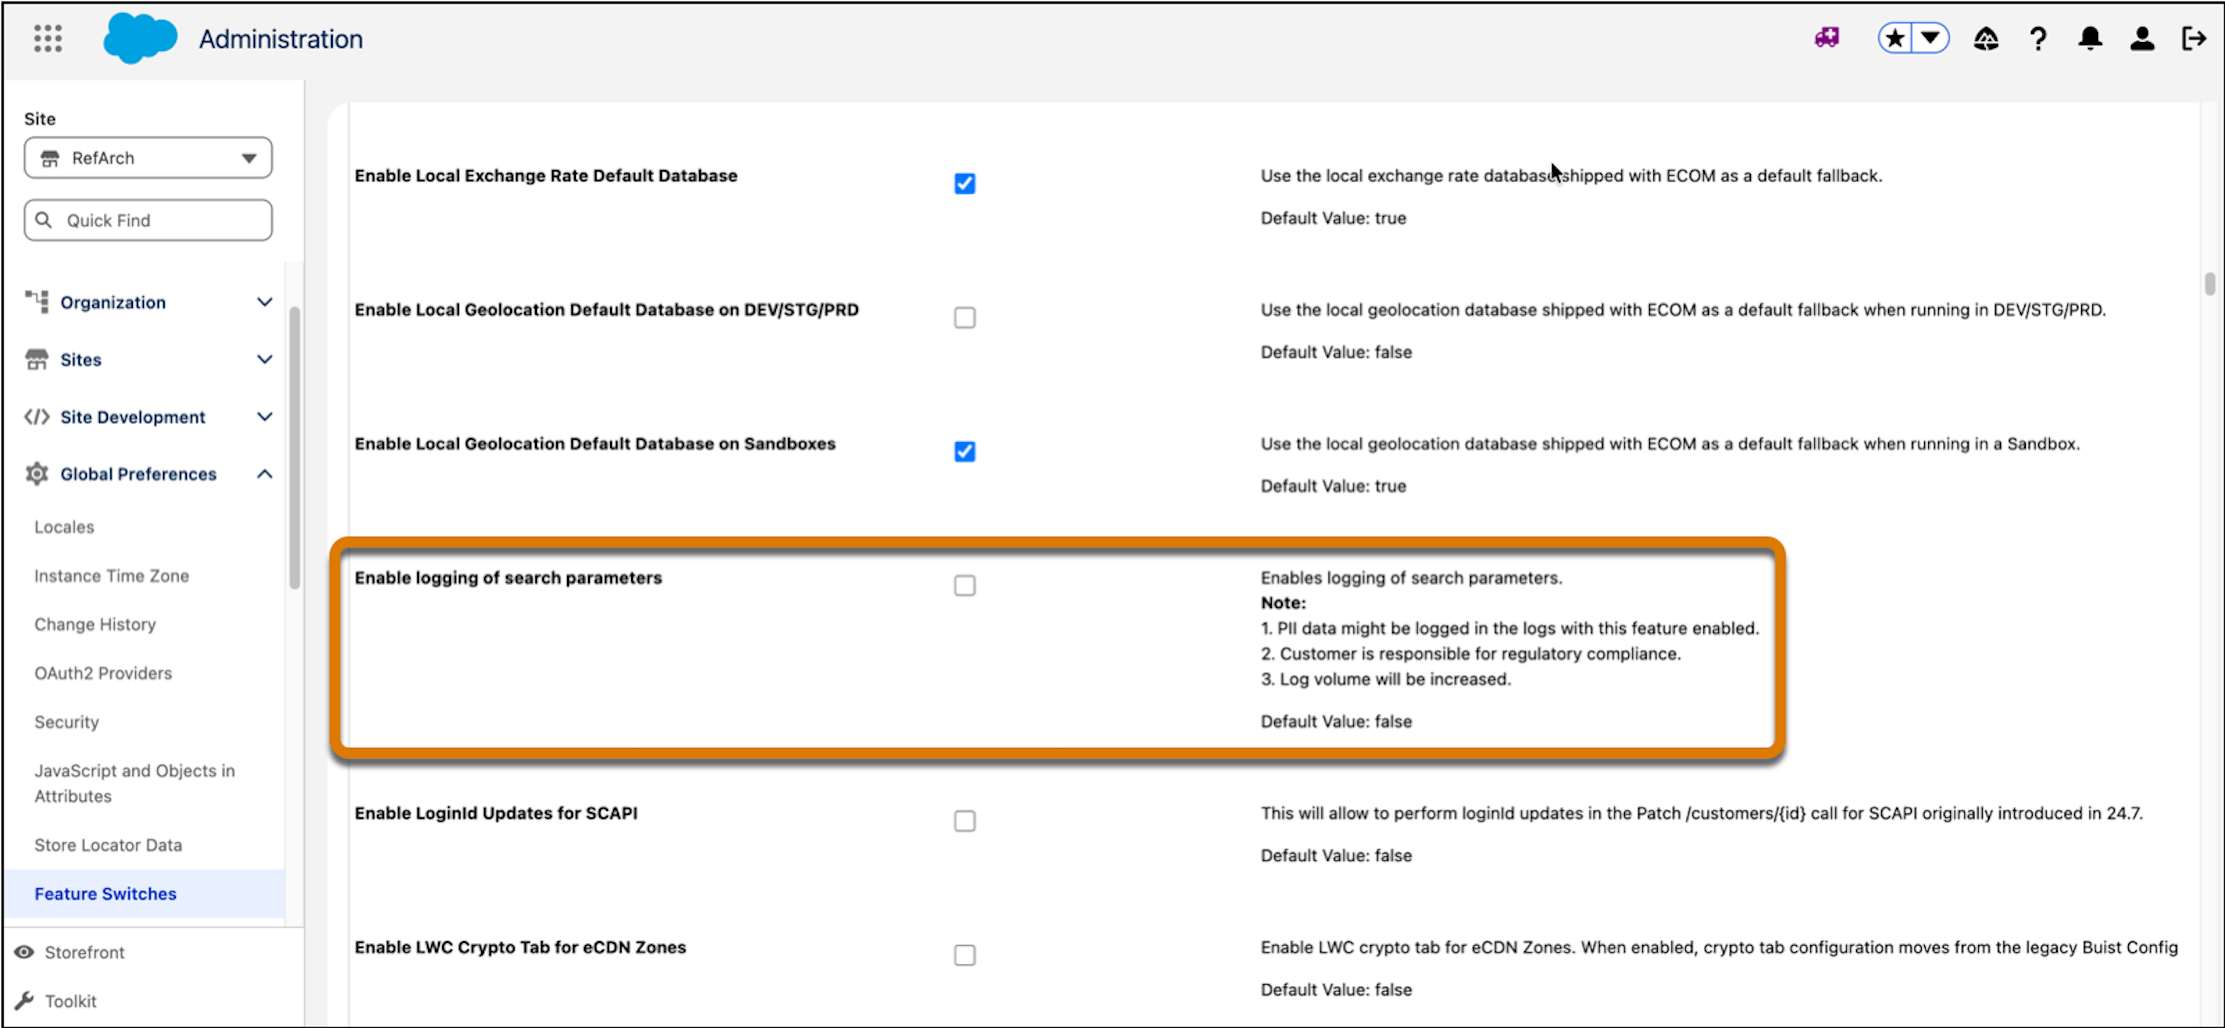Open the app launcher grid icon
Screen dimensions: 2225x1028
[47, 39]
